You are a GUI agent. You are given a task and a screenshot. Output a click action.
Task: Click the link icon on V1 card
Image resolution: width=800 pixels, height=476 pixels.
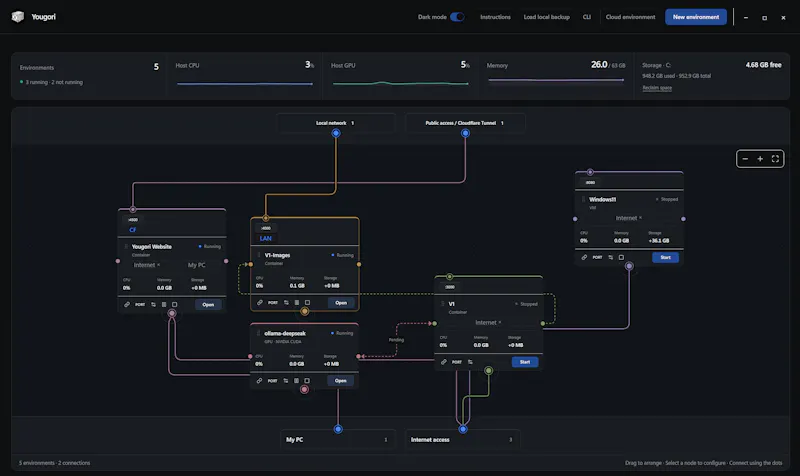(x=443, y=362)
